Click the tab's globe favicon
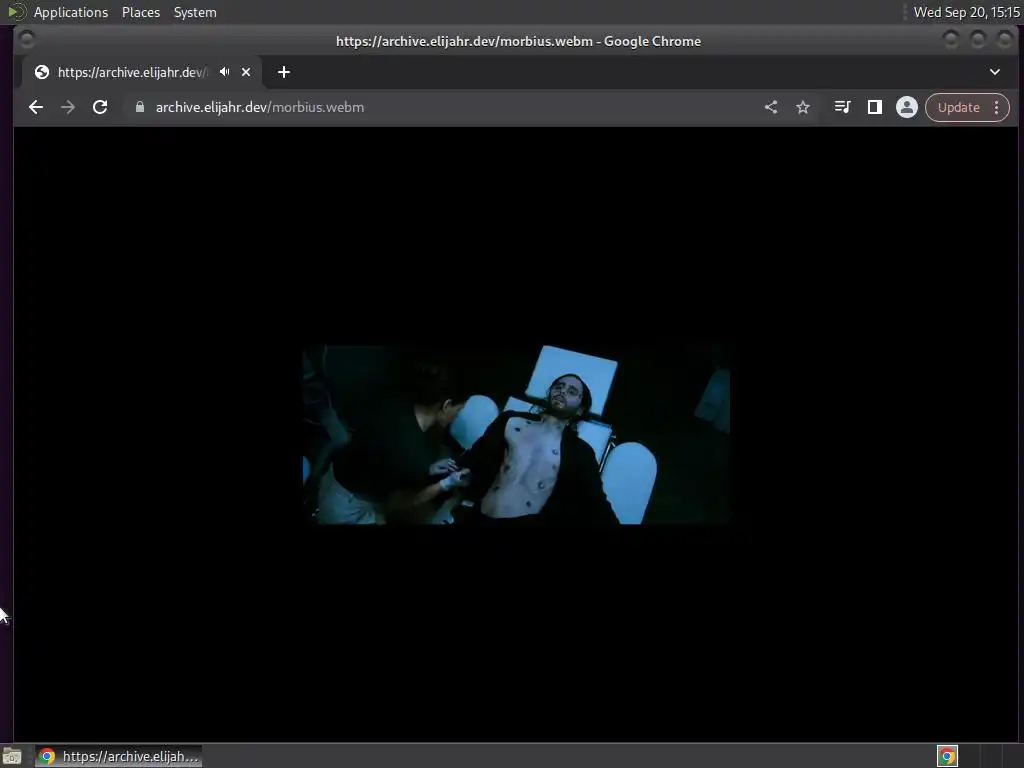The width and height of the screenshot is (1024, 768). [x=42, y=72]
